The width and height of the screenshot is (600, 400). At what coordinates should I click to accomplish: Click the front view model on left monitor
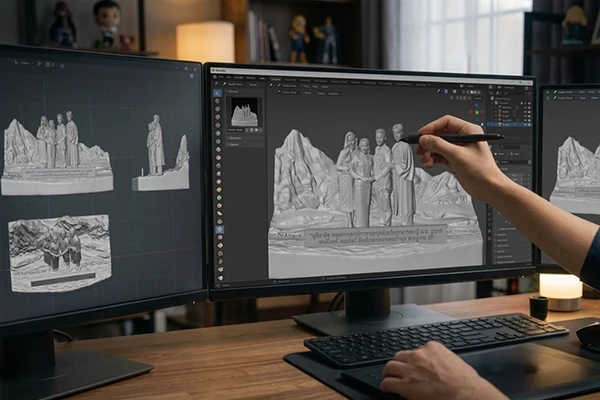pyautogui.click(x=57, y=153)
